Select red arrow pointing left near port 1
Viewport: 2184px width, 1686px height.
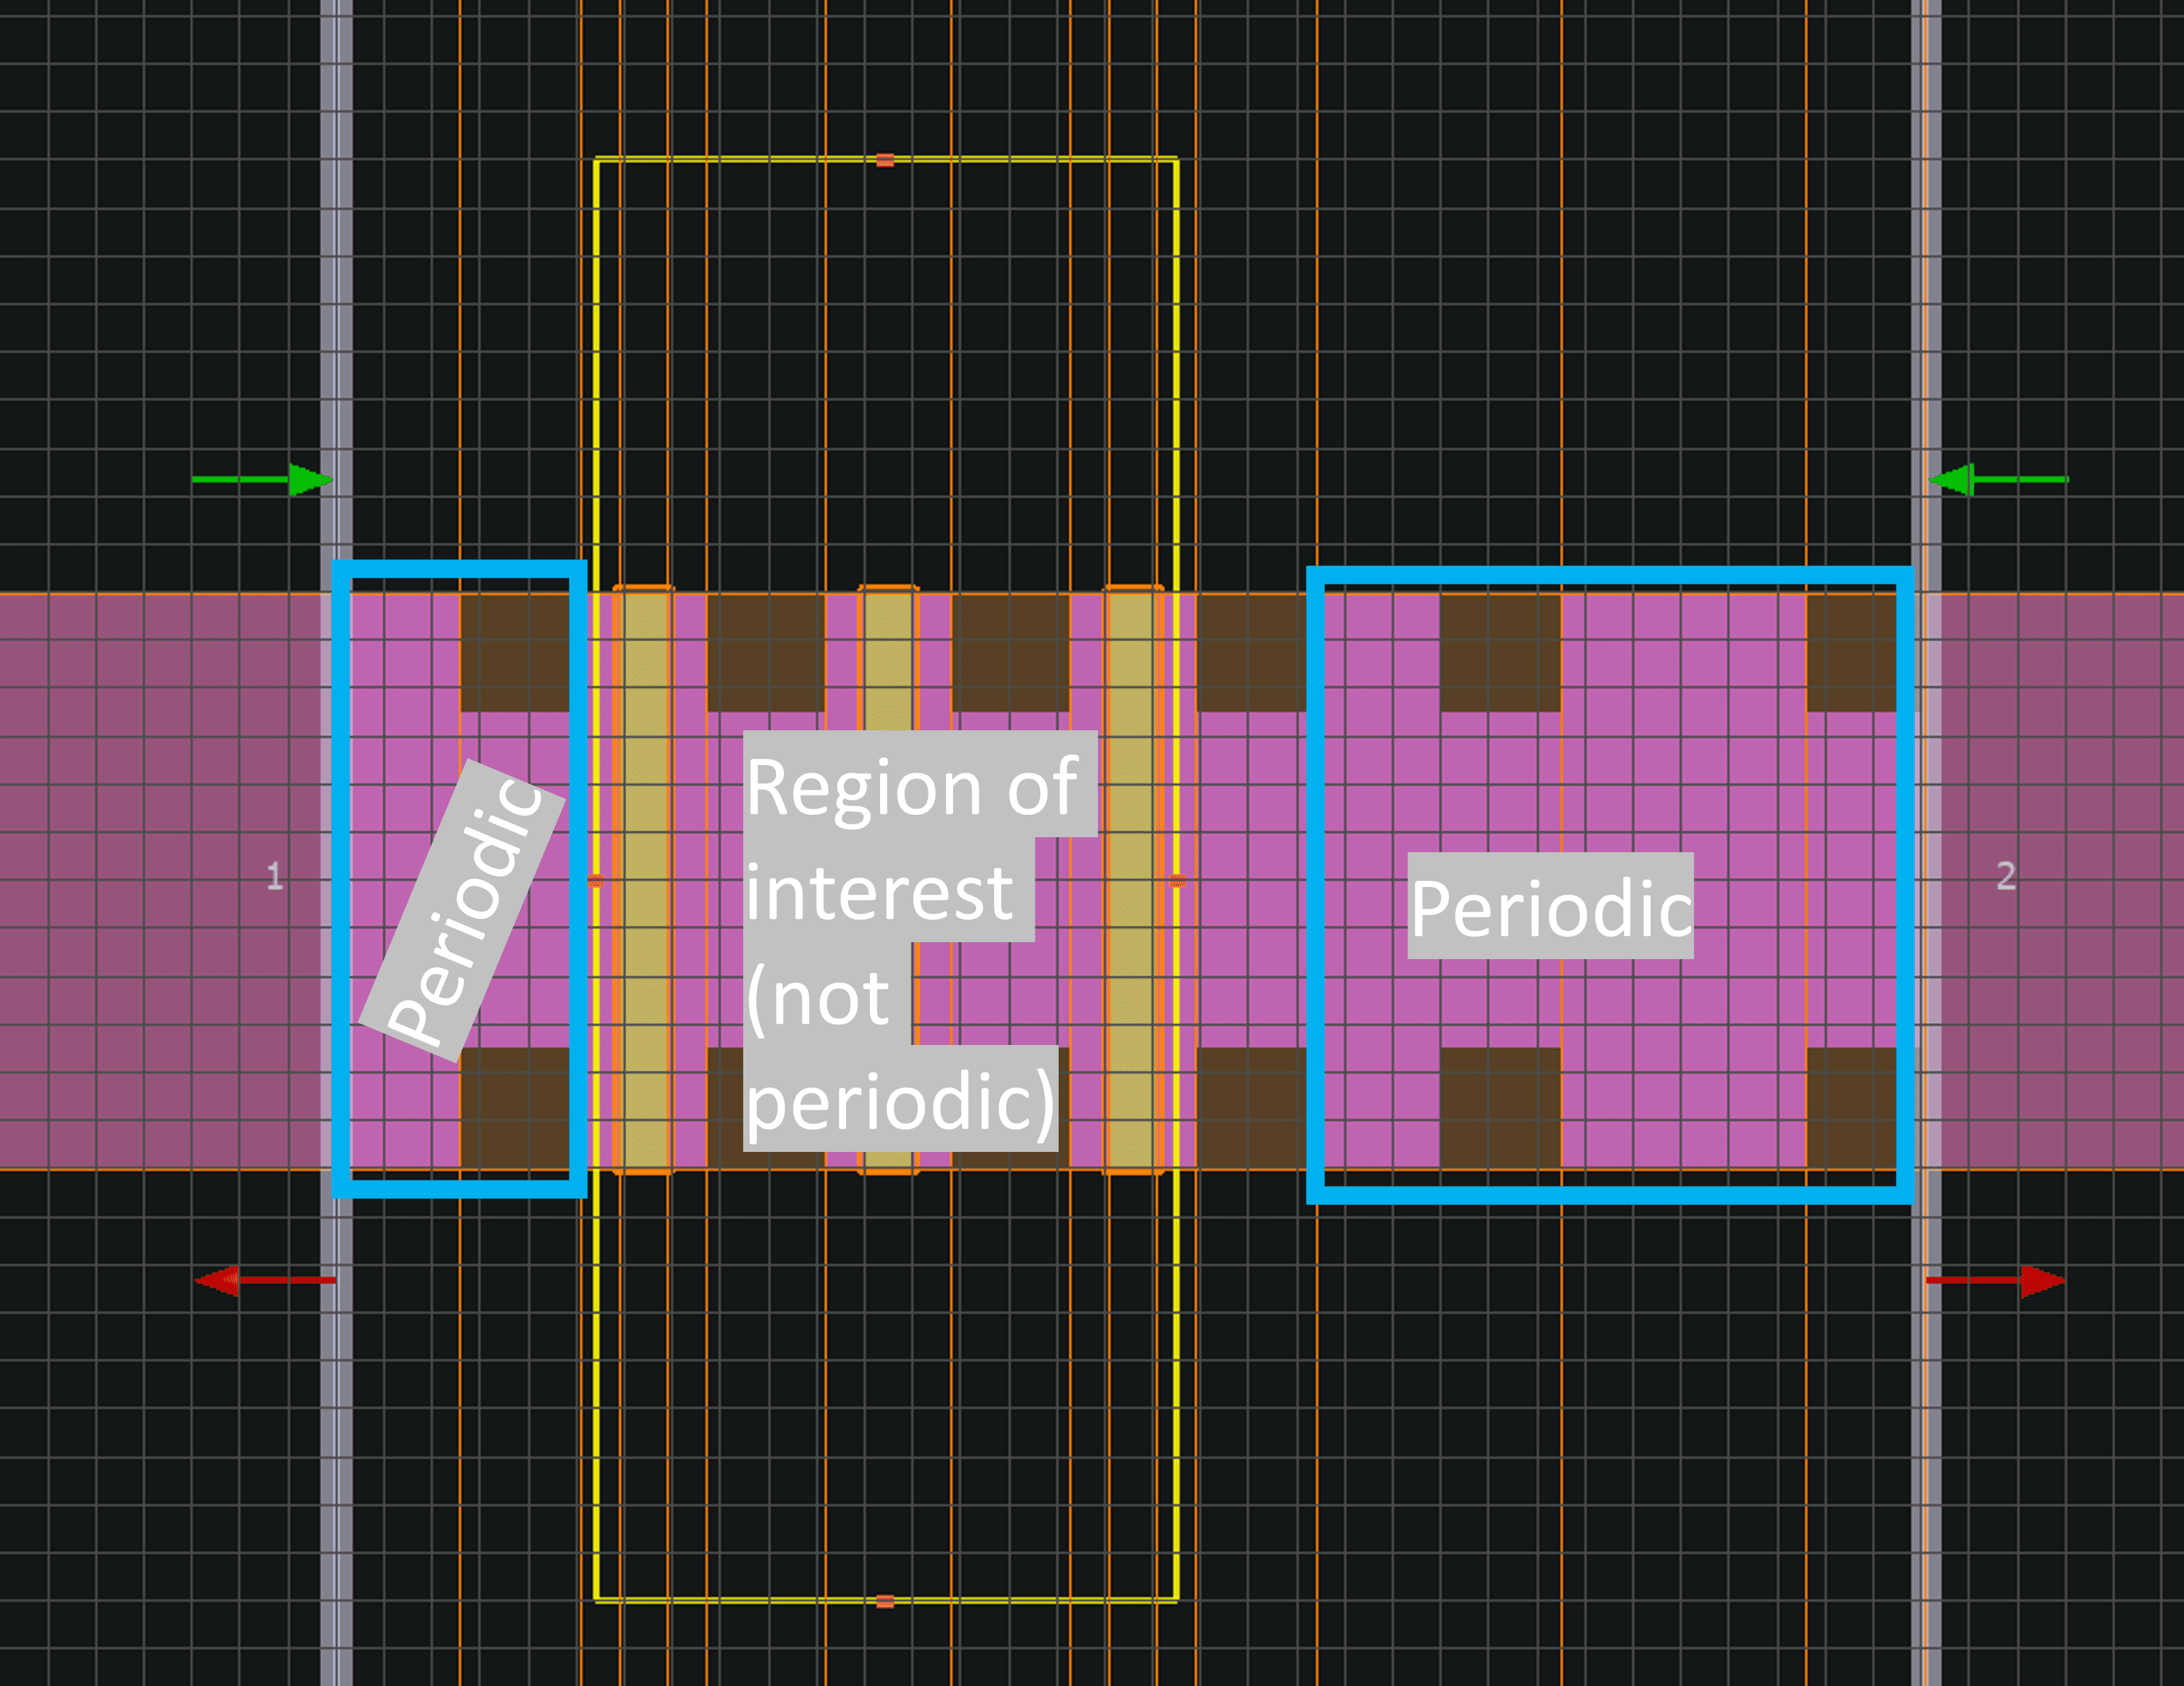[x=265, y=1280]
